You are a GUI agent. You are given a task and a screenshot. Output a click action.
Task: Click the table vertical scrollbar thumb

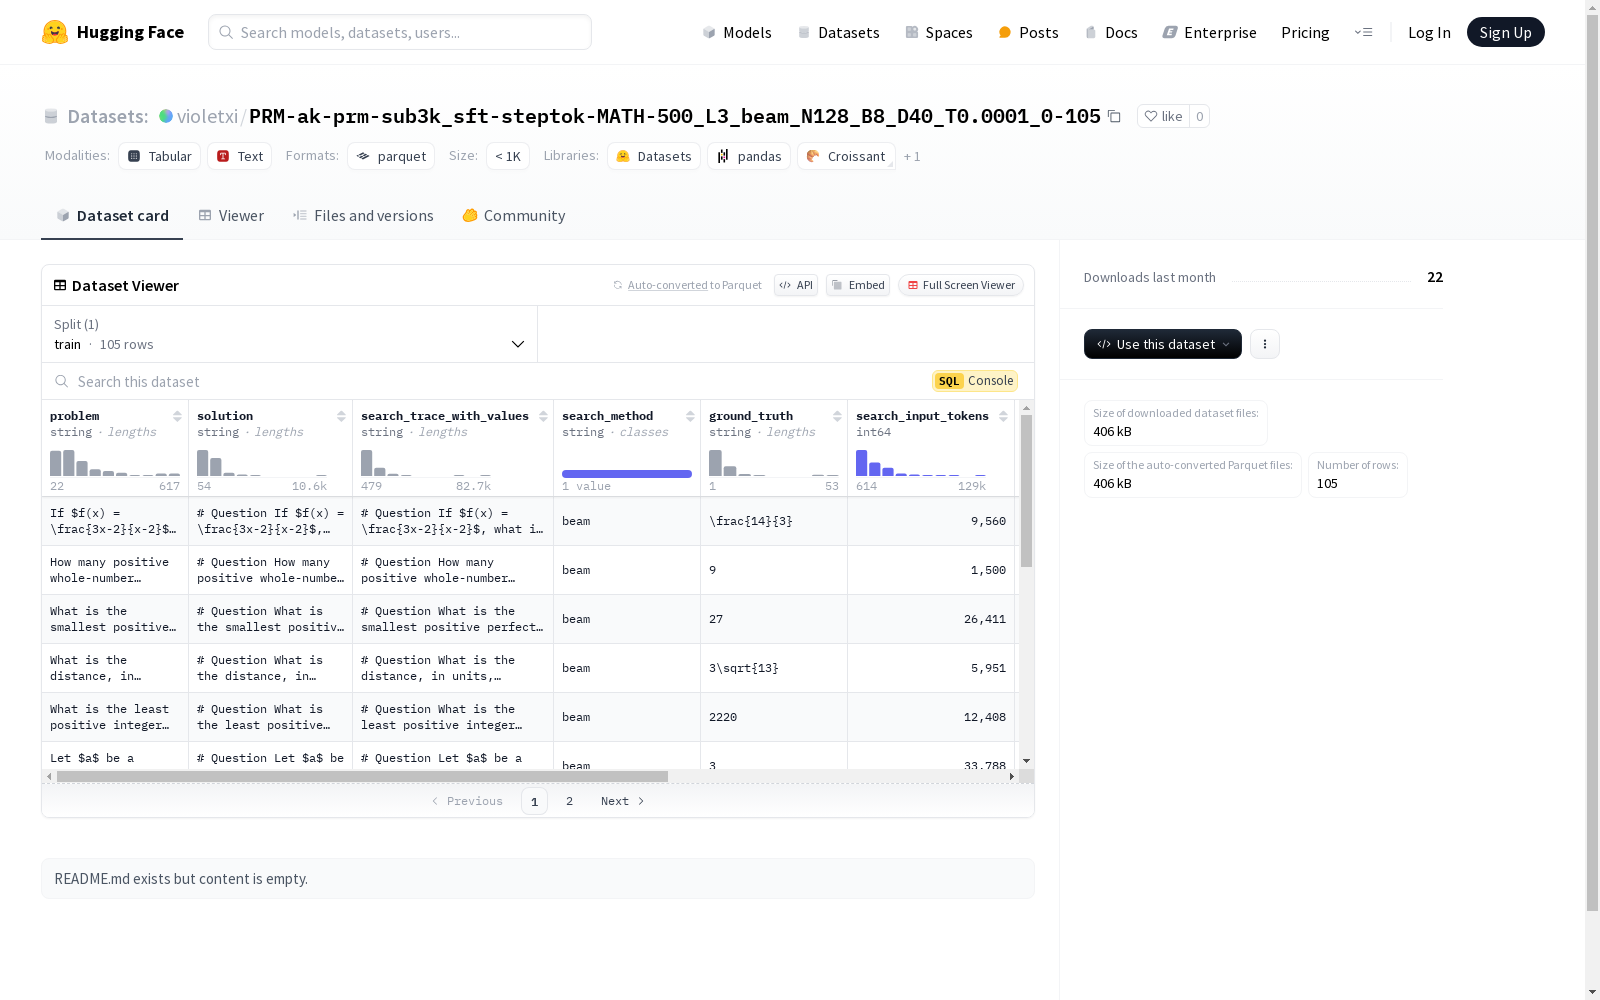1026,490
